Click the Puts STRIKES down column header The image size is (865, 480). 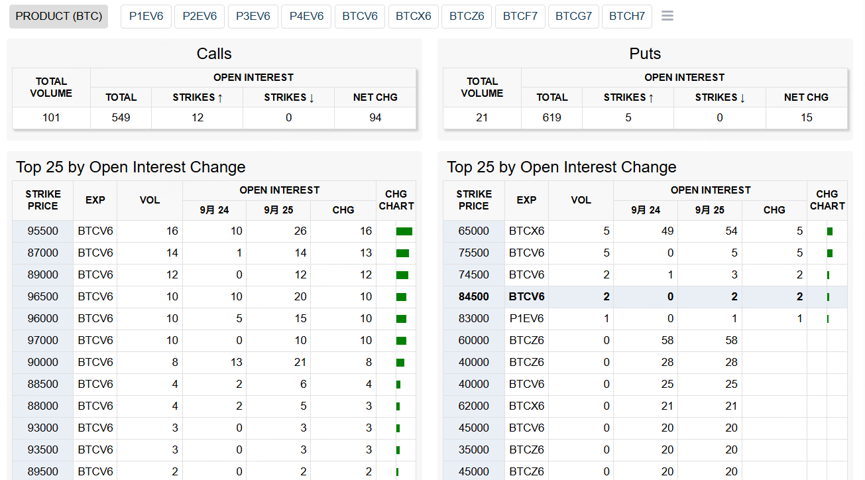pyautogui.click(x=719, y=97)
